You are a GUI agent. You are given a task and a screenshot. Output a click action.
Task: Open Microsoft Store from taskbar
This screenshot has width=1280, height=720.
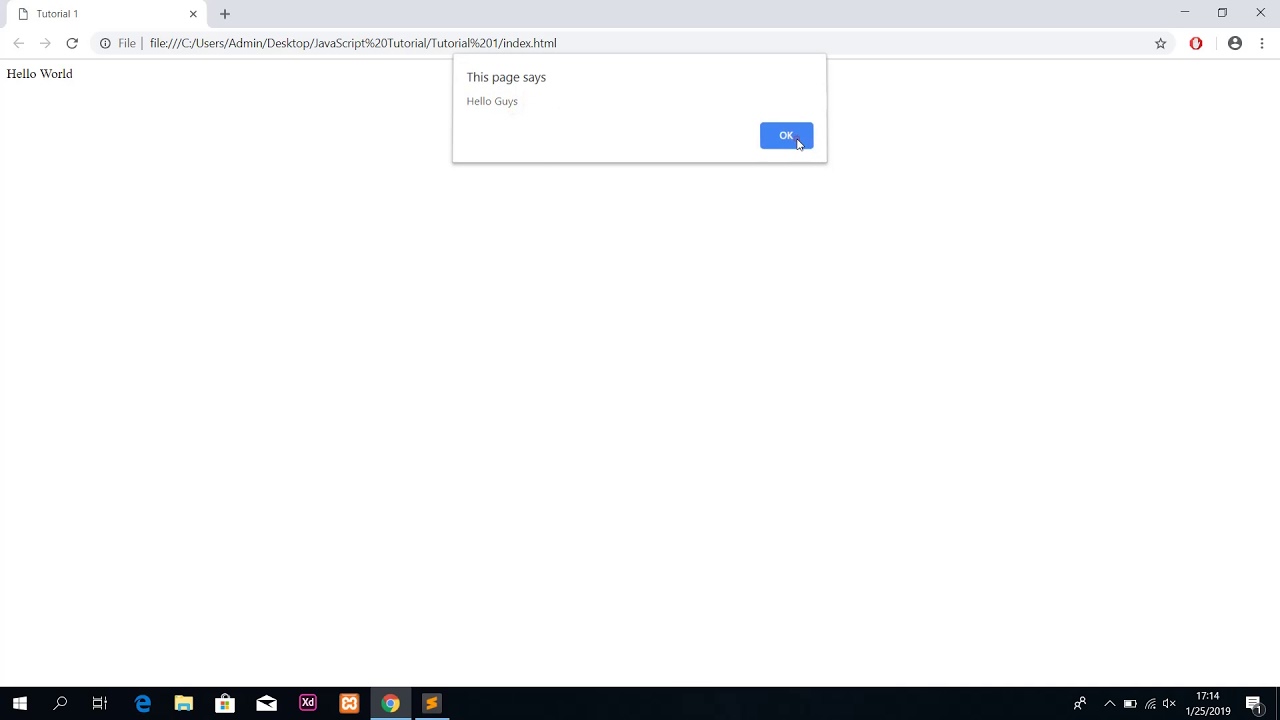(225, 704)
